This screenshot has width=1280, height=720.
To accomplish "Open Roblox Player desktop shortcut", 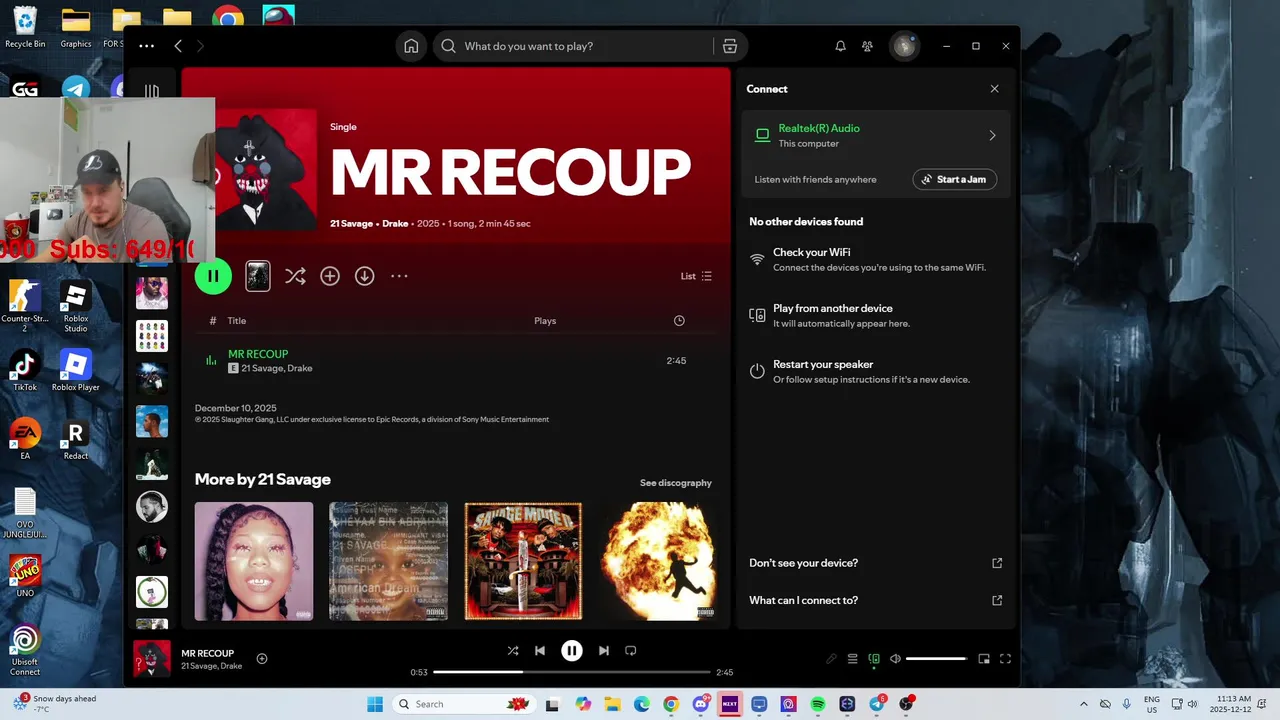I will 76,370.
